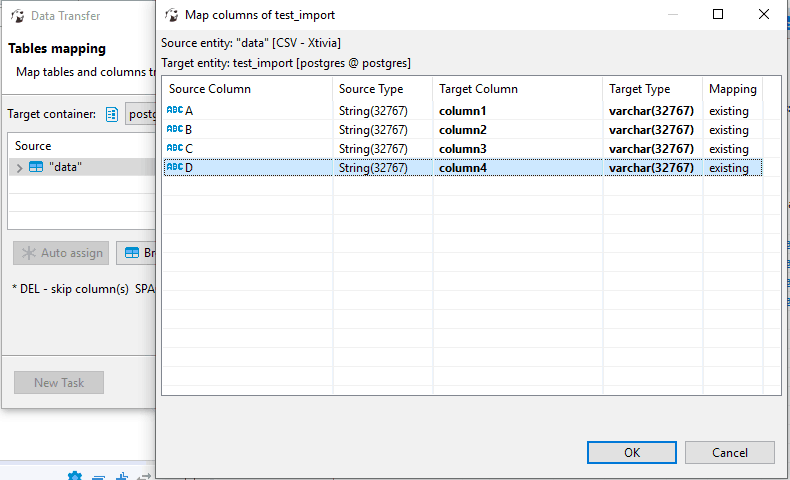Expand the "data" source tree node
Viewport: 790px width, 480px height.
19,168
